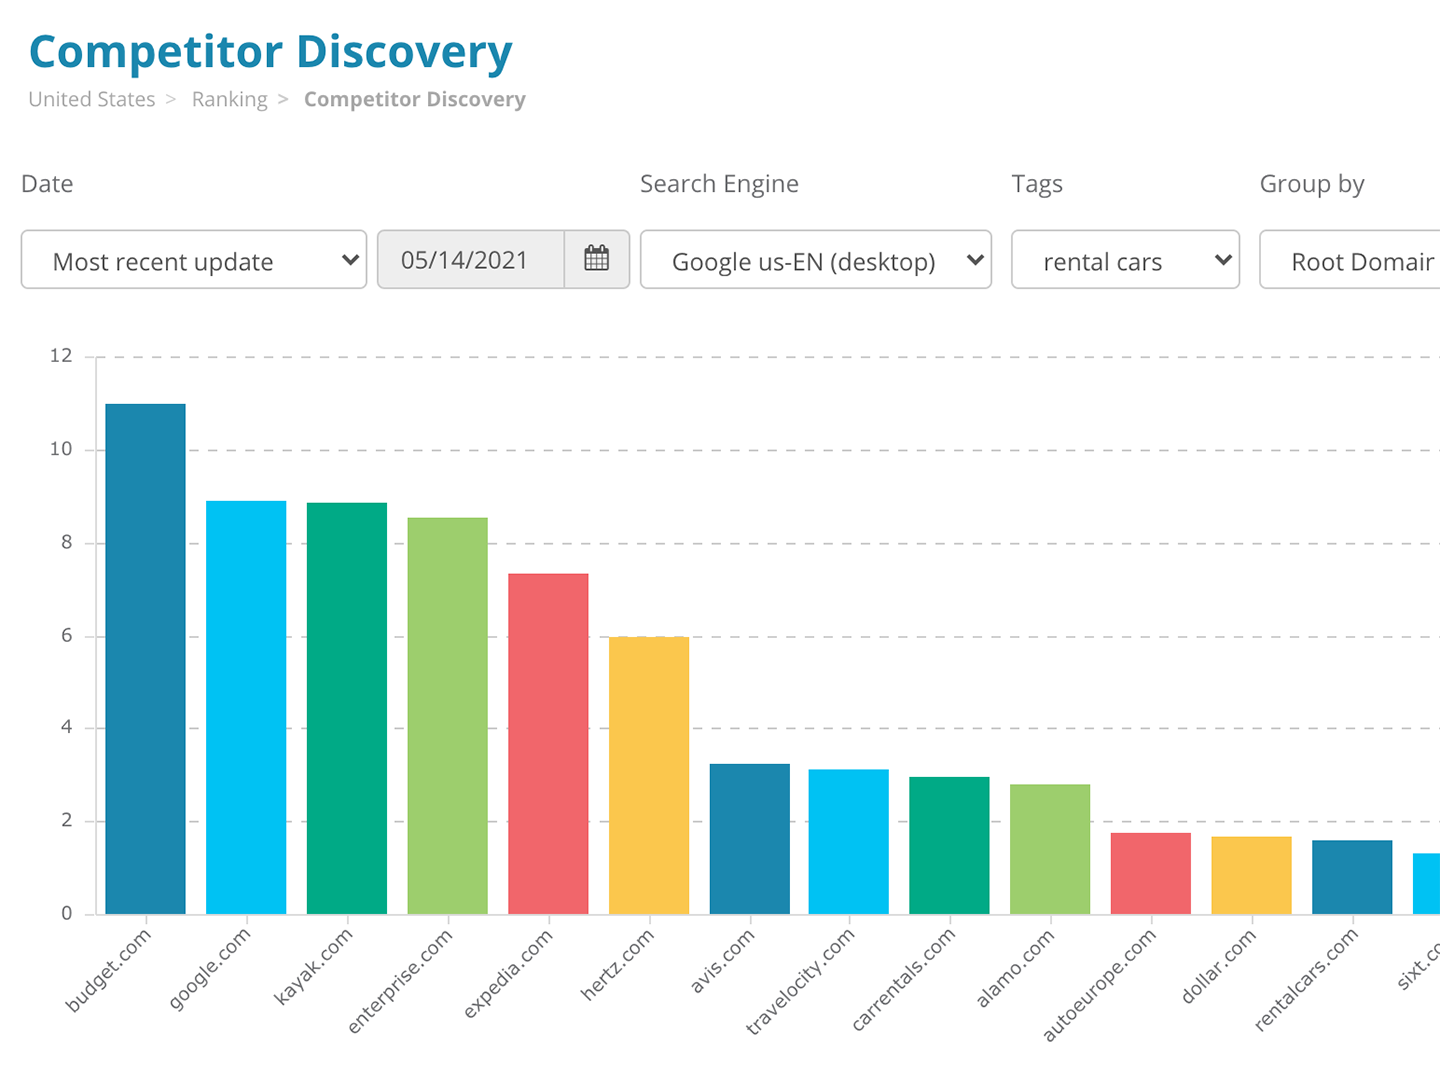Viewport: 1440px width, 1080px height.
Task: Navigate to United States breadcrumb link
Action: [90, 99]
